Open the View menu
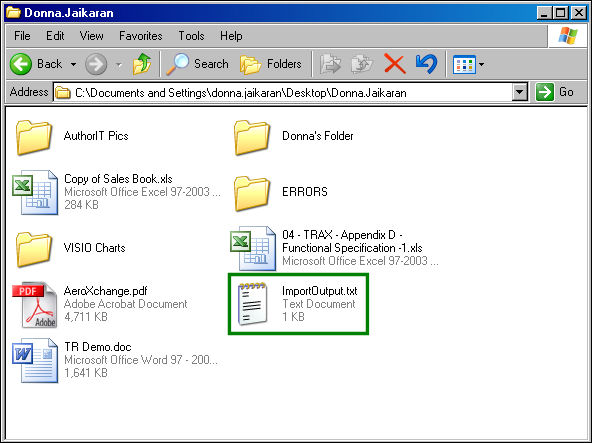This screenshot has width=592, height=443. [91, 36]
